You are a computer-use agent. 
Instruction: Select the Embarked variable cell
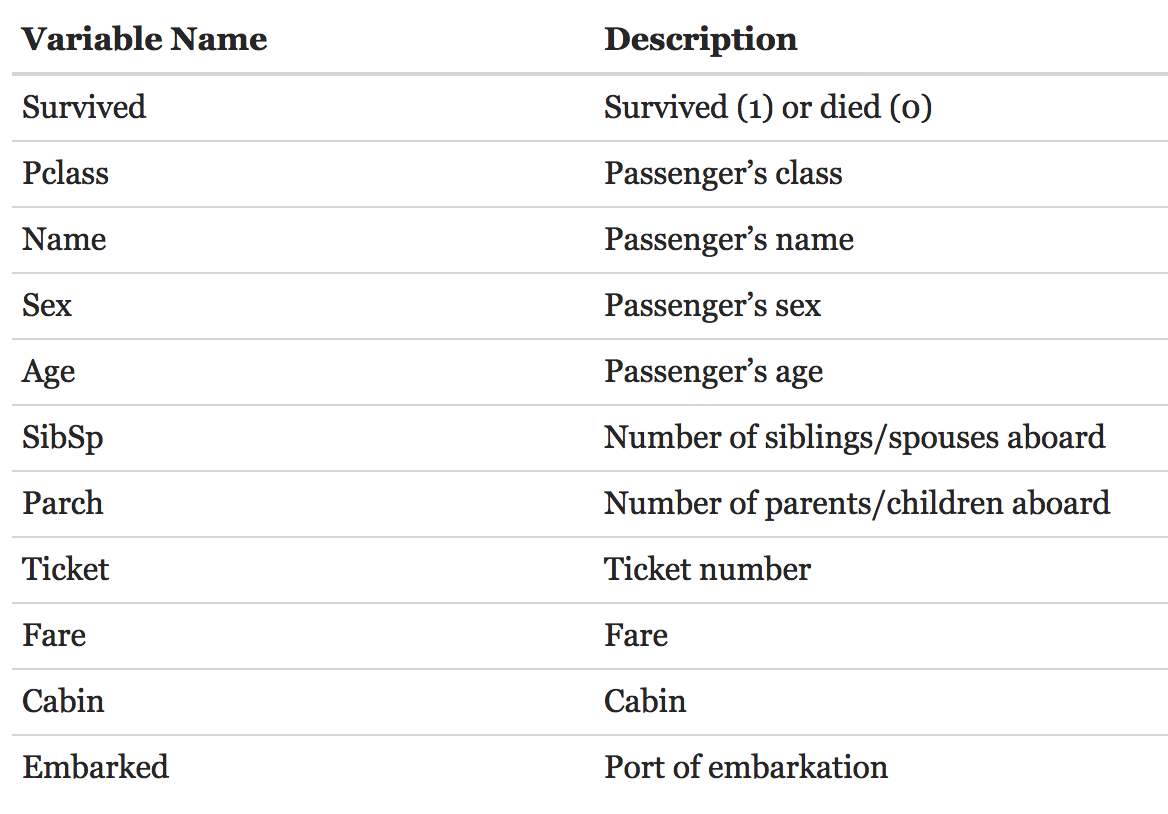95,768
